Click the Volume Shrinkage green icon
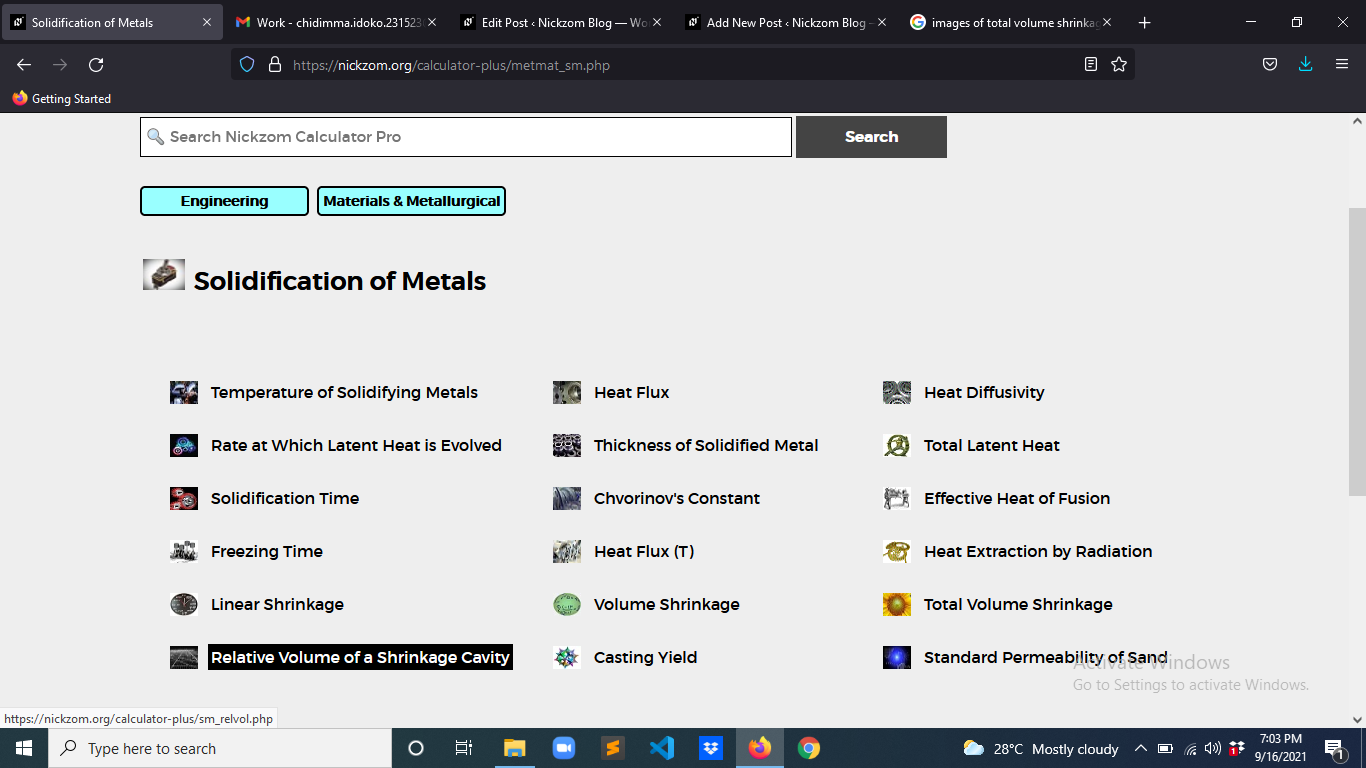This screenshot has height=768, width=1366. pos(567,604)
